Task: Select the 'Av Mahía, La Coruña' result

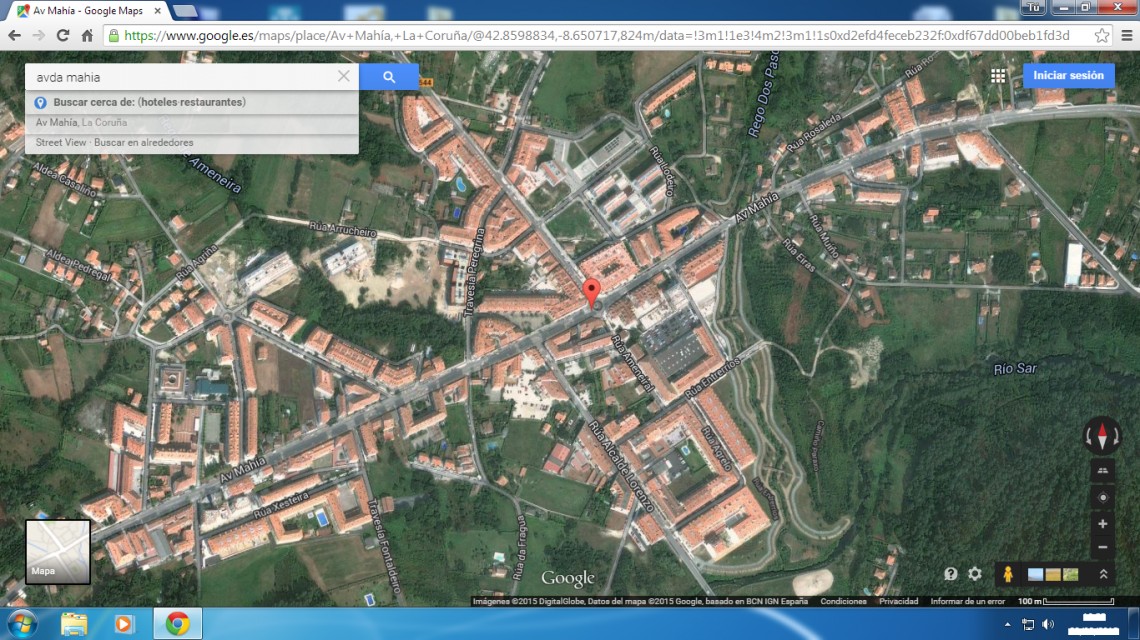Action: pyautogui.click(x=192, y=123)
